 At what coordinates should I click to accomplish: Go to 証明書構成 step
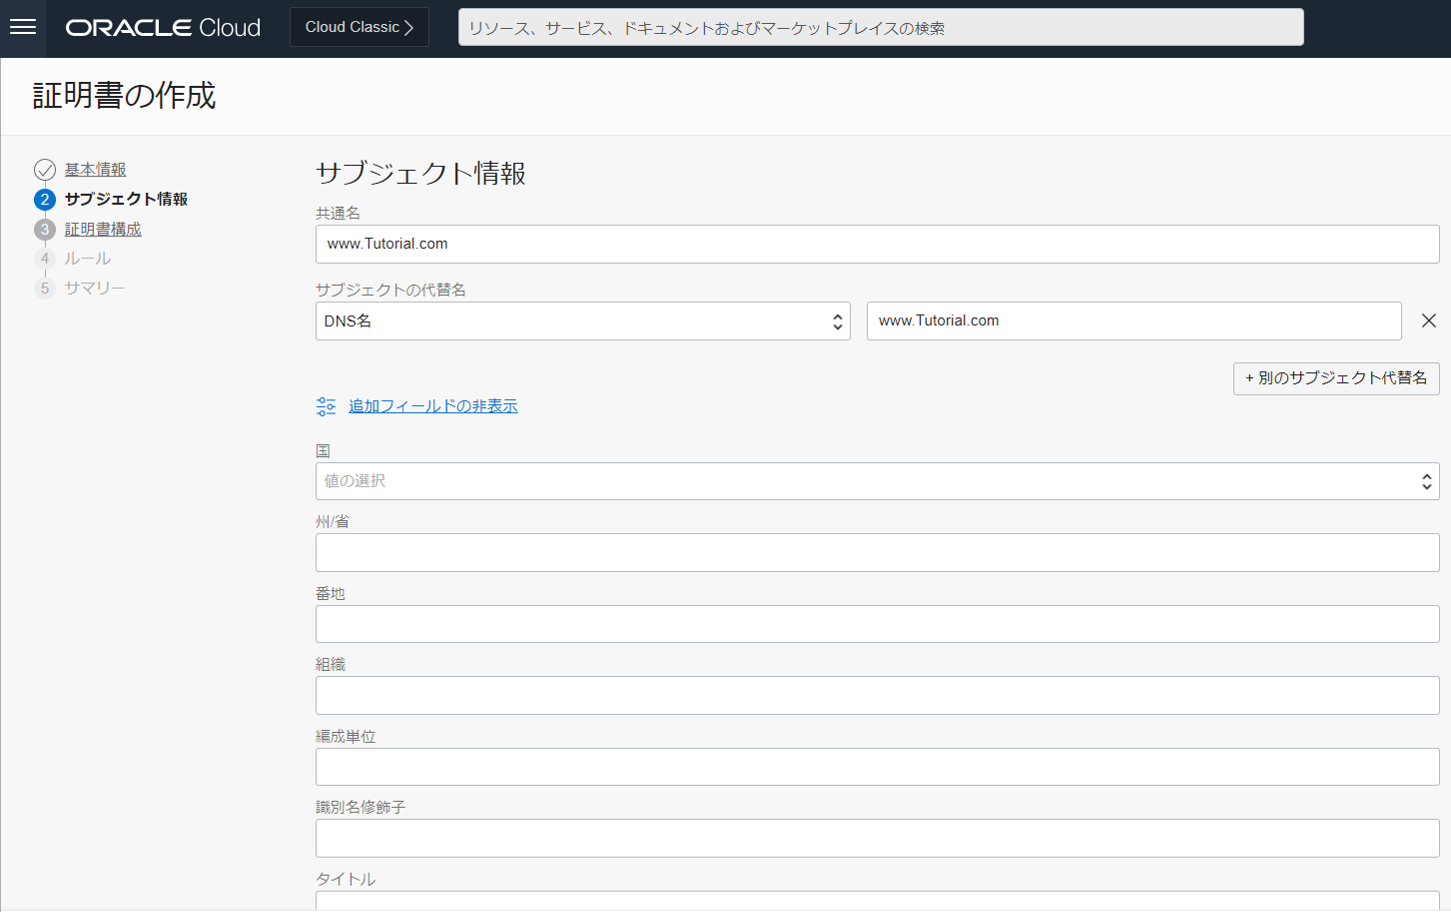point(103,230)
